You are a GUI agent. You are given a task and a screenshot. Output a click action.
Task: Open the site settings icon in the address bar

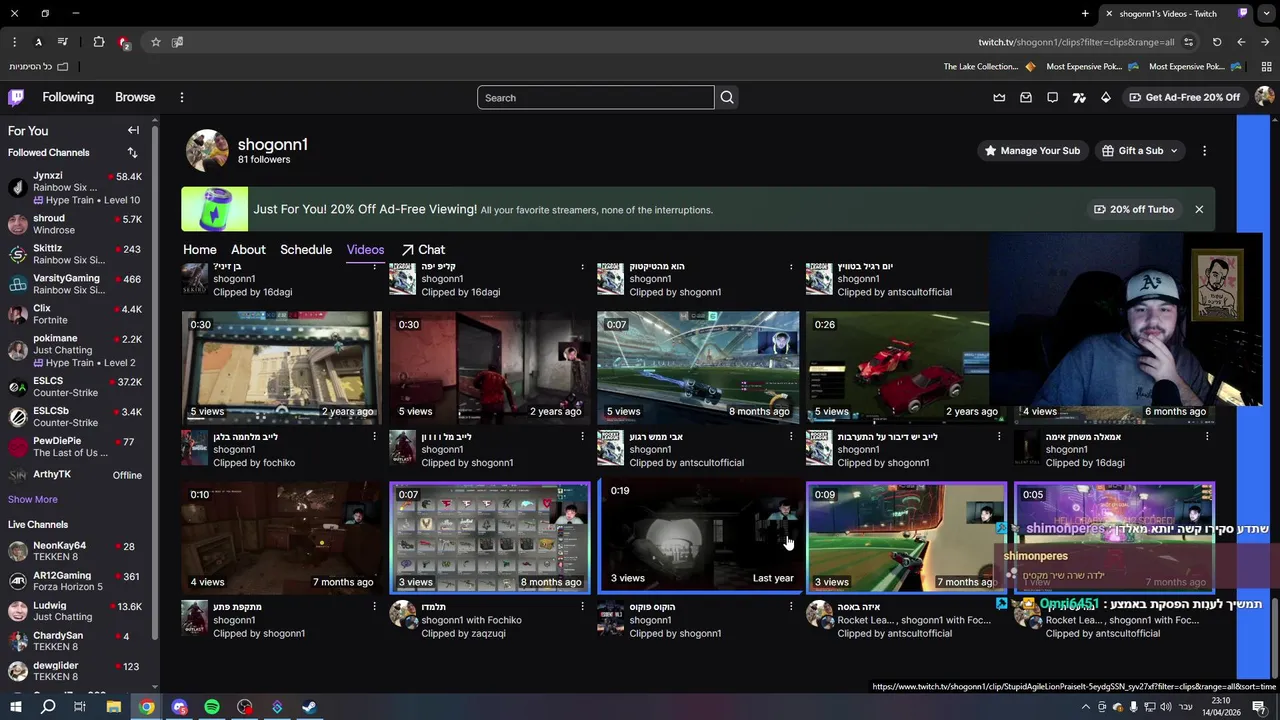1188,42
